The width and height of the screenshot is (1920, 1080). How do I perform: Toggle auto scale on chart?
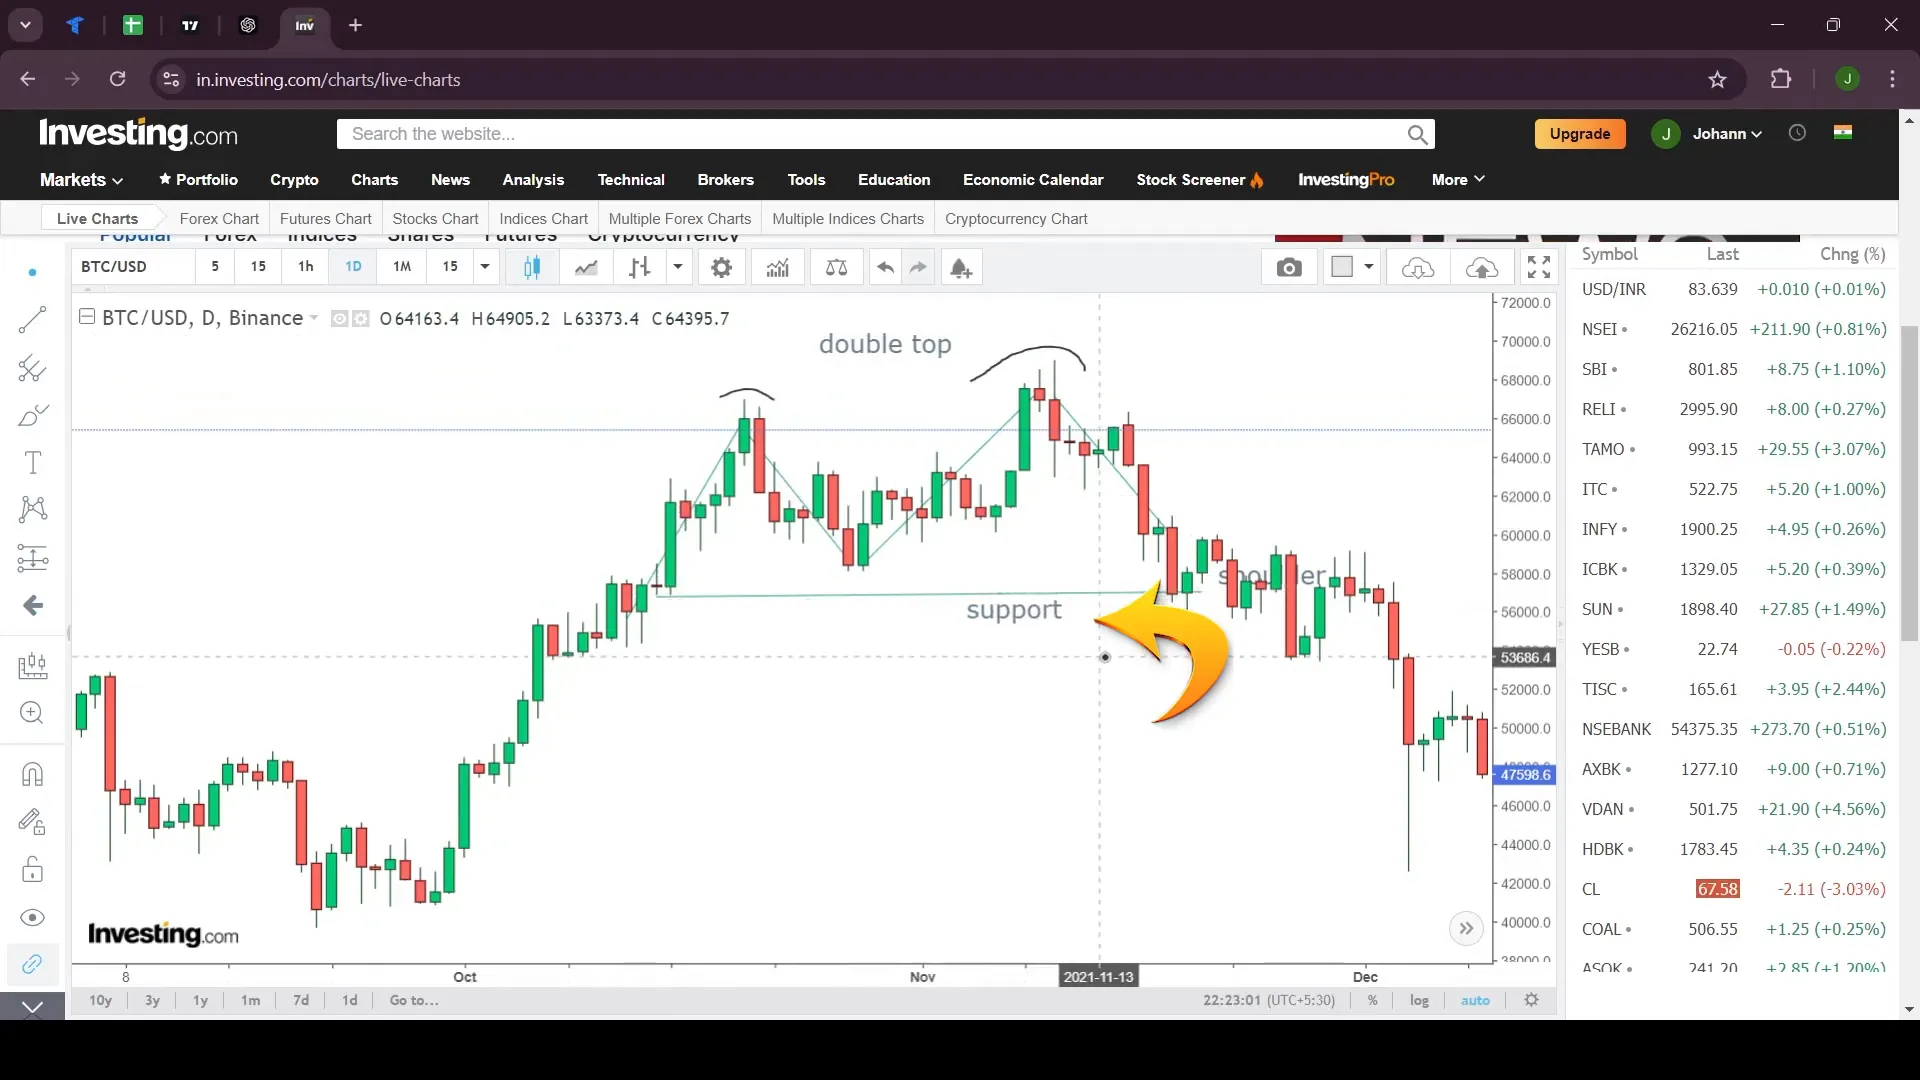(x=1475, y=1000)
